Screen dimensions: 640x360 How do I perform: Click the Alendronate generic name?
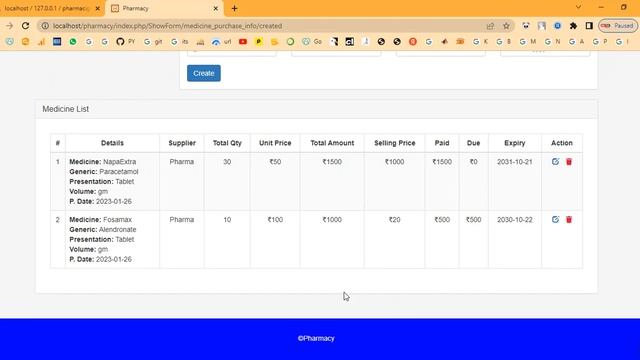pyautogui.click(x=118, y=229)
